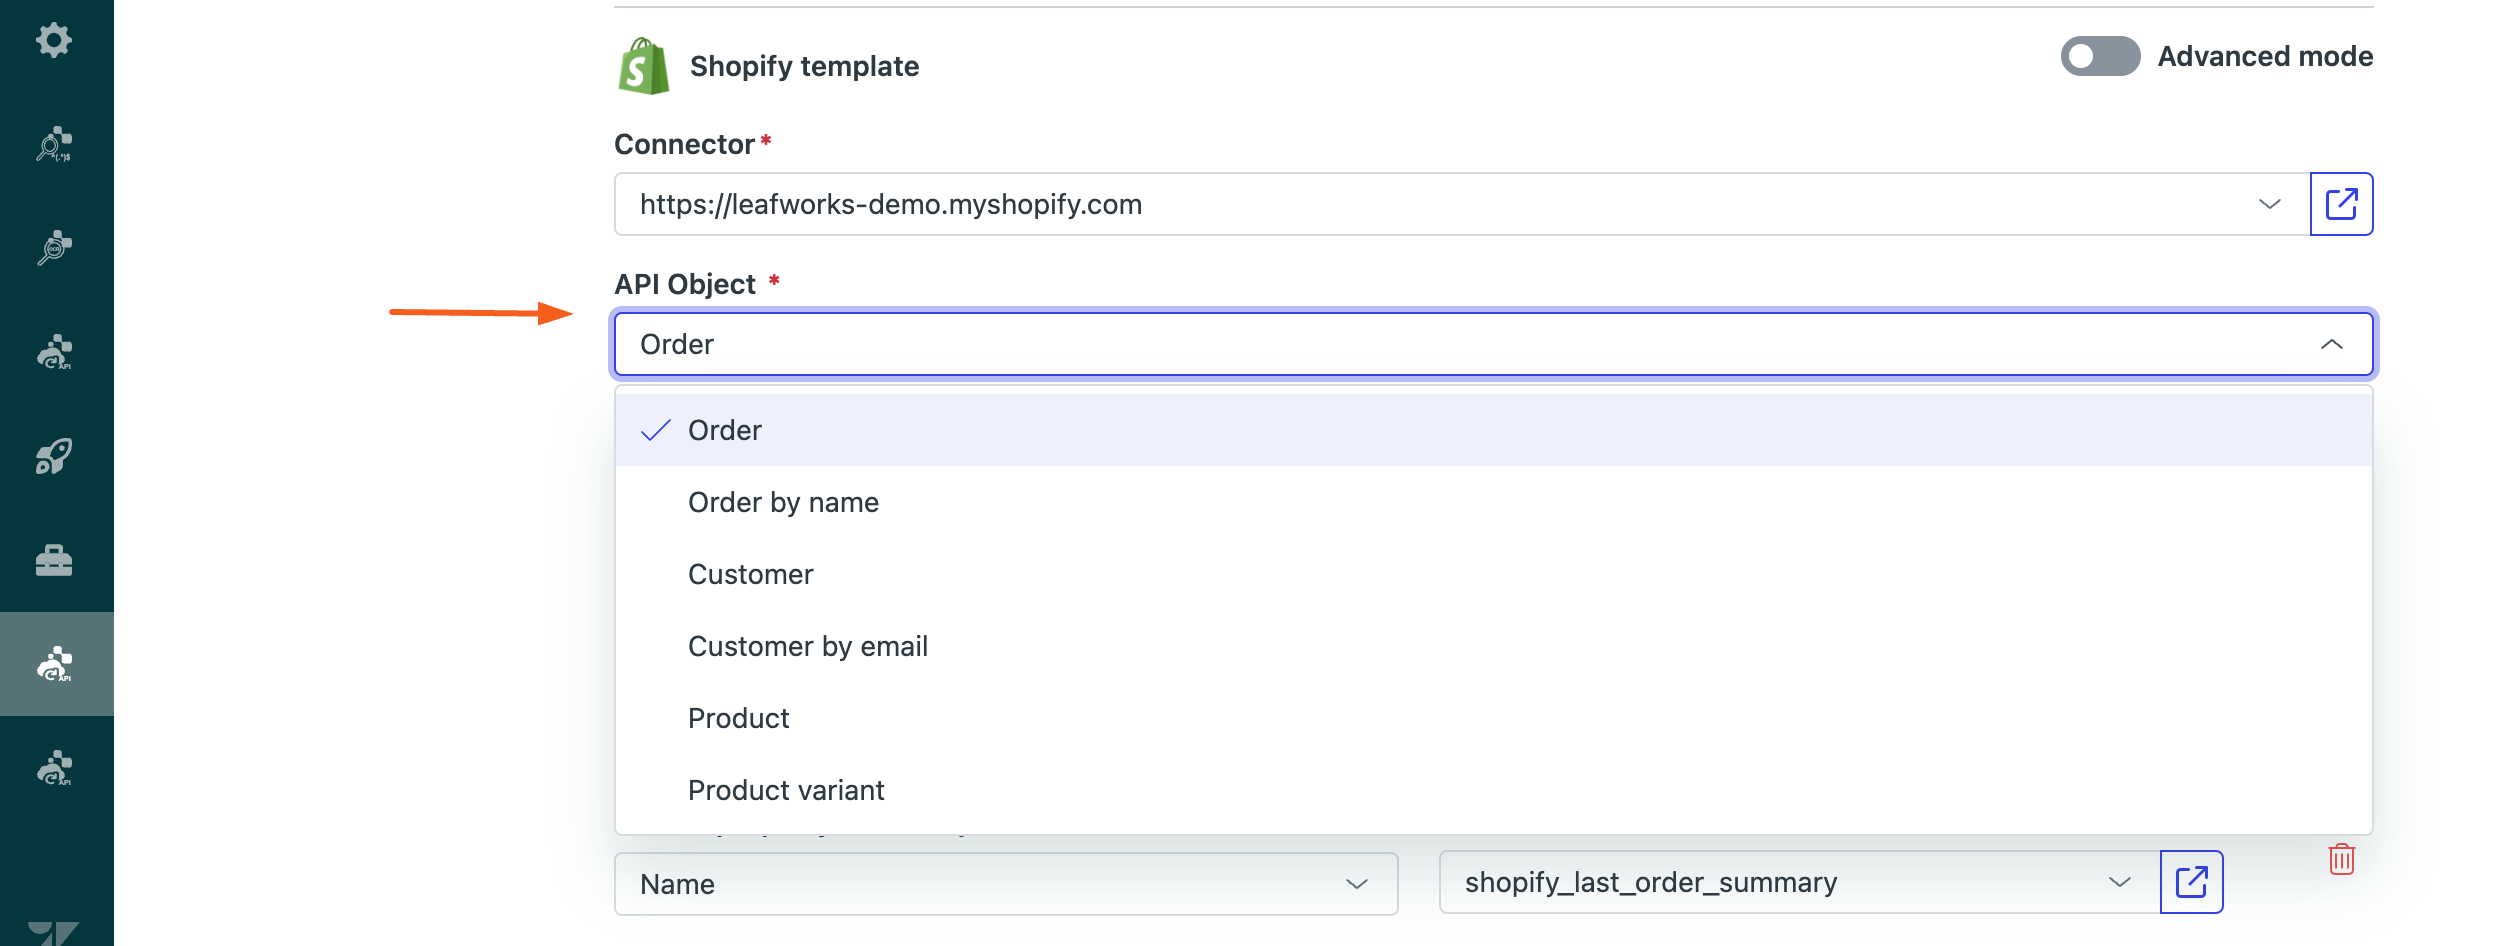Choose the Customer option
The height and width of the screenshot is (946, 2516).
tap(1494, 574)
